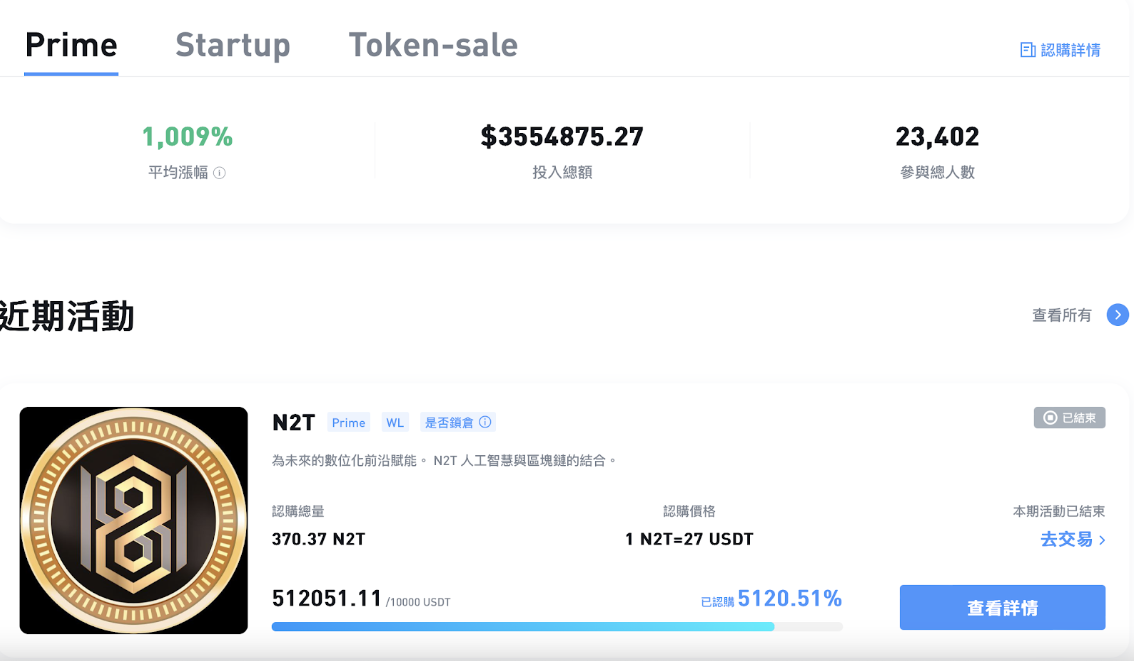Click the Prime tag on N2T
The width and height of the screenshot is (1138, 664).
pyautogui.click(x=348, y=423)
